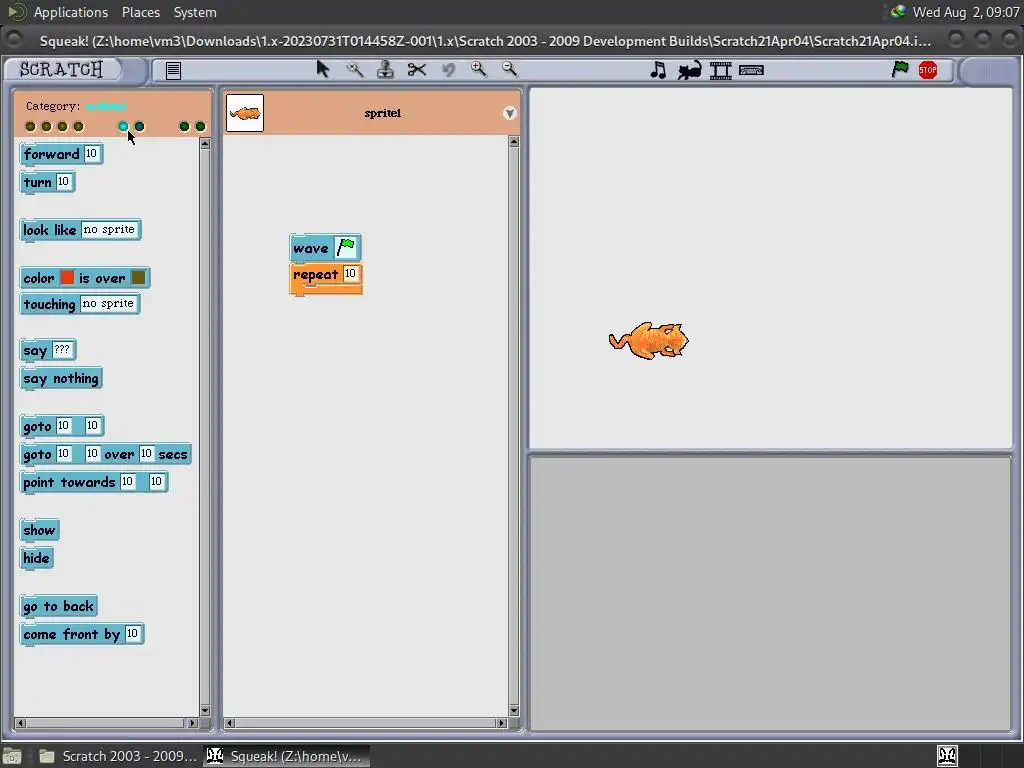Click the network tray icon beside the clock
The image size is (1024, 768).
(899, 12)
